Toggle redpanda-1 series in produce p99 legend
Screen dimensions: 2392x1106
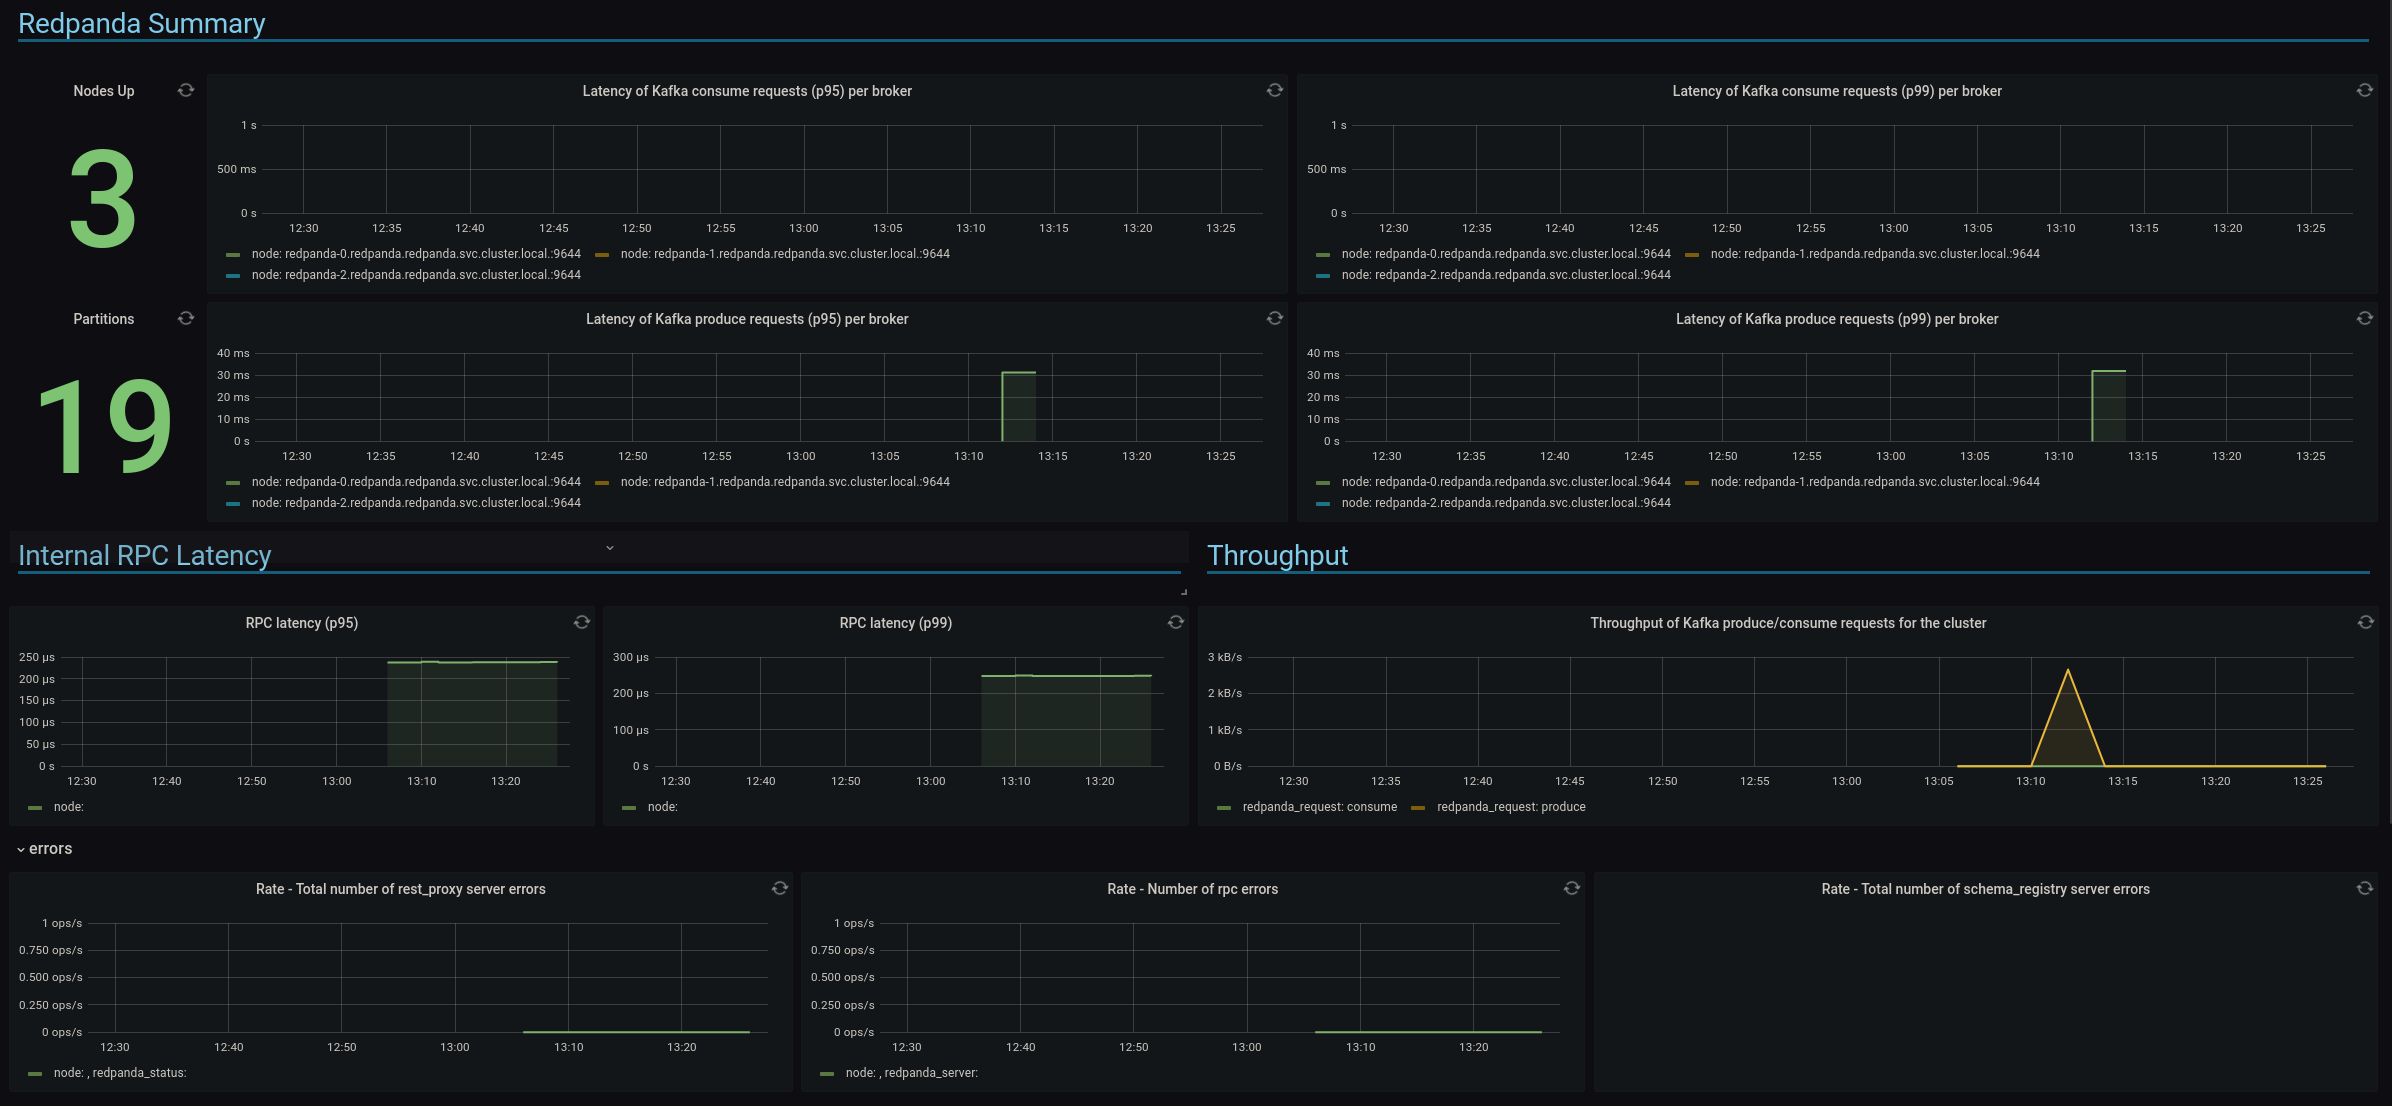[1874, 482]
